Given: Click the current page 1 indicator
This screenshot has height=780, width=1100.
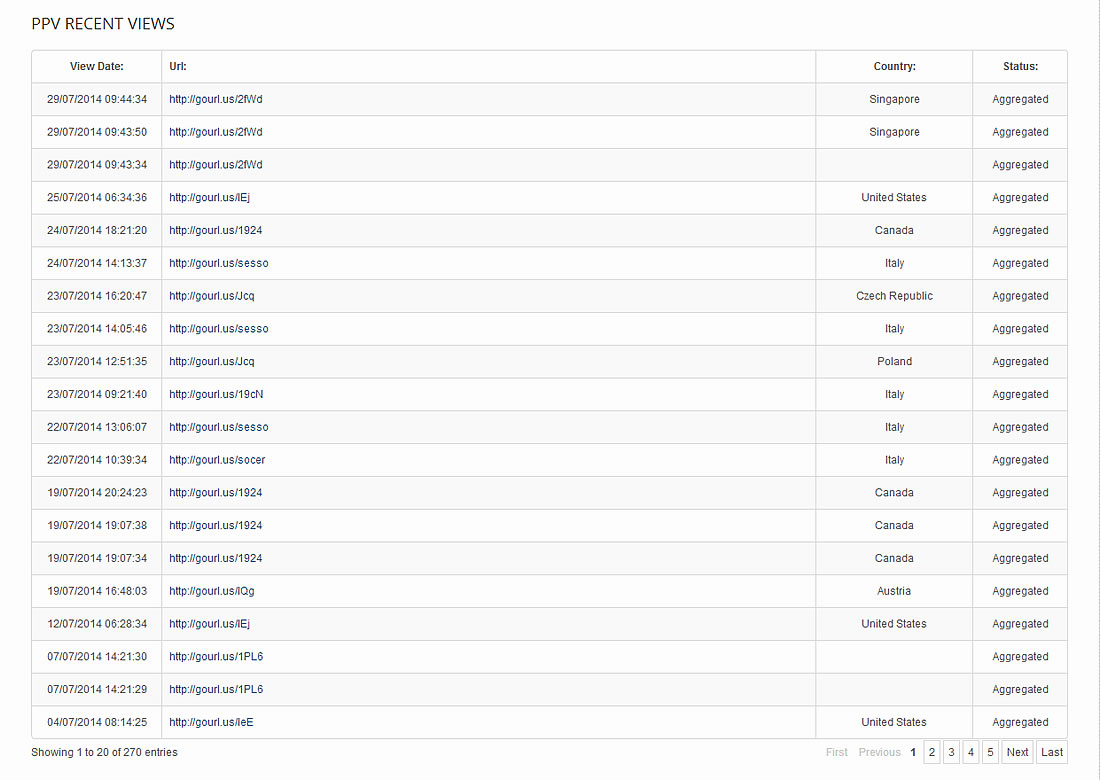Looking at the screenshot, I should click(x=913, y=752).
